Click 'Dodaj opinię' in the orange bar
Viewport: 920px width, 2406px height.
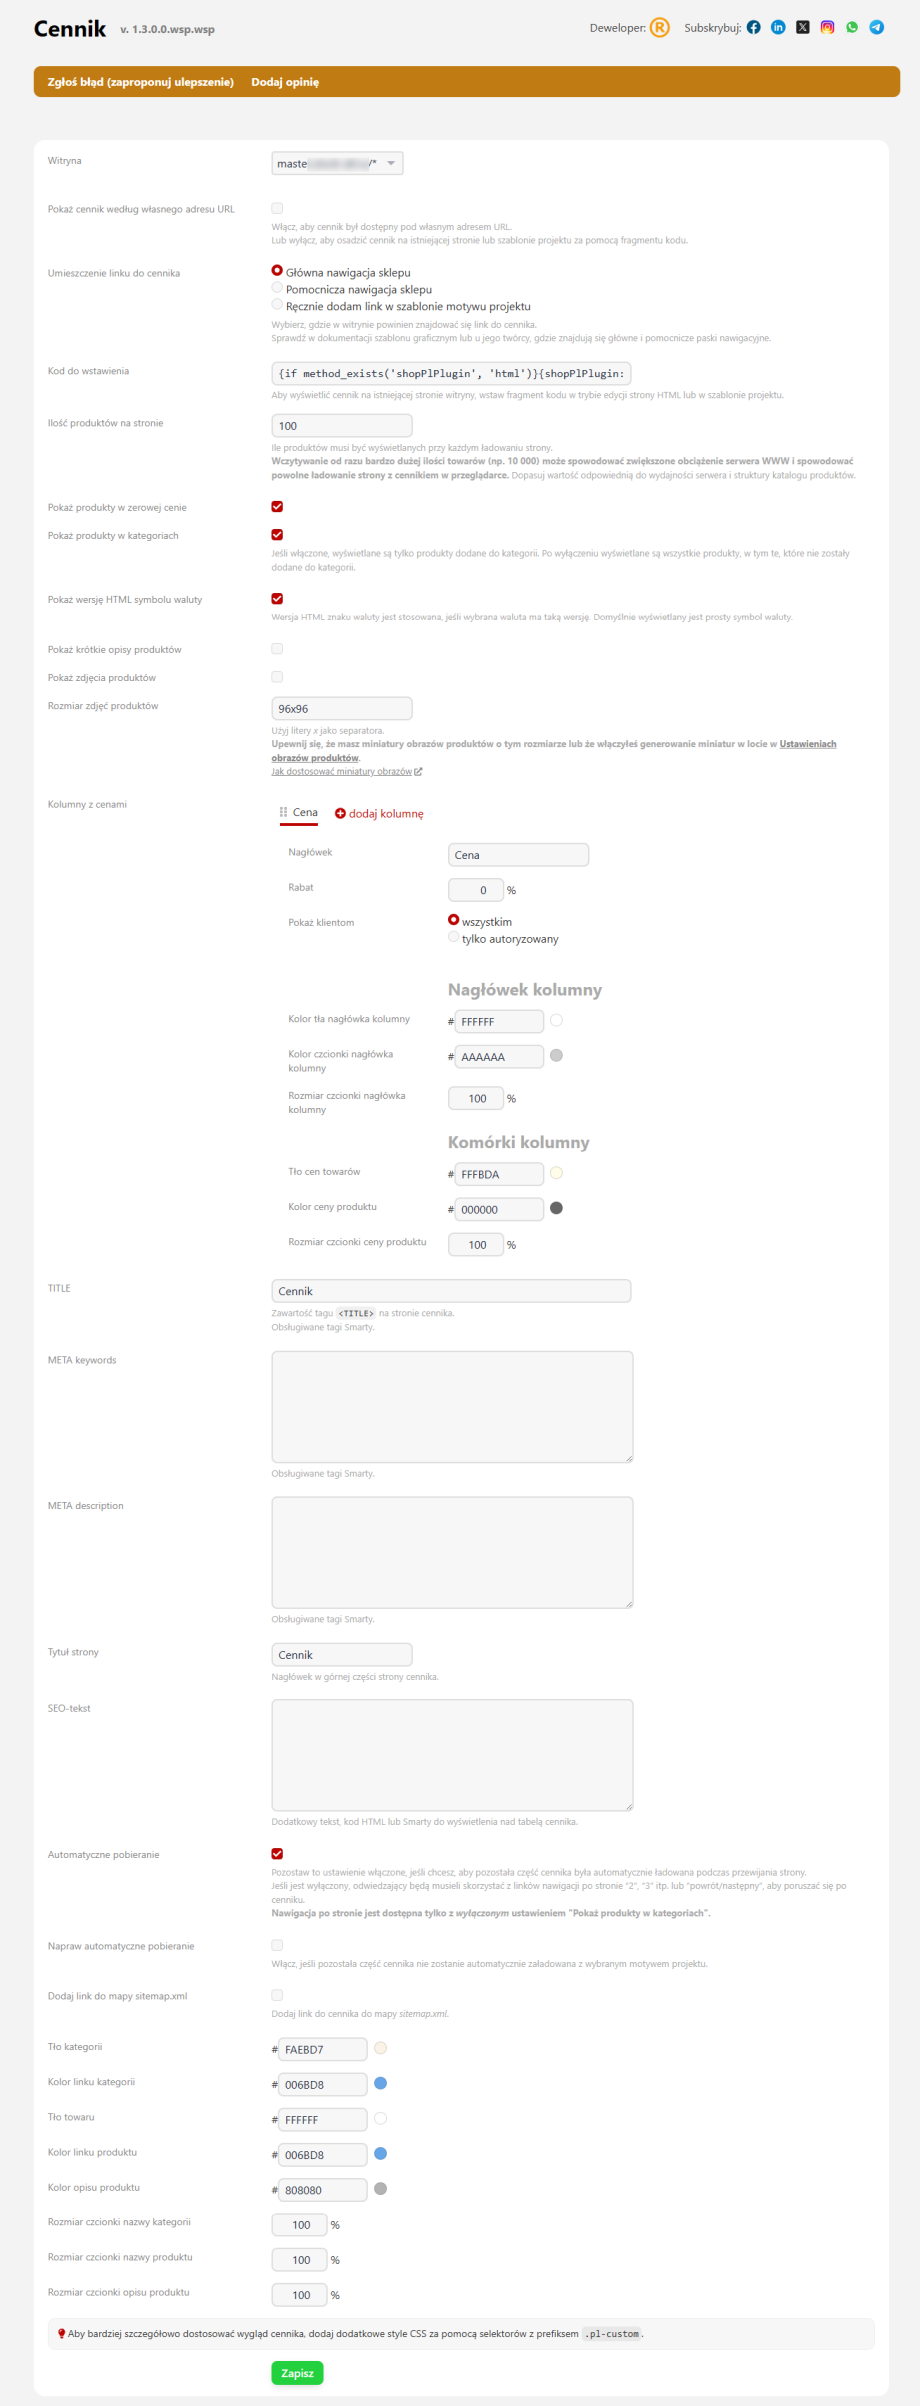[x=285, y=82]
